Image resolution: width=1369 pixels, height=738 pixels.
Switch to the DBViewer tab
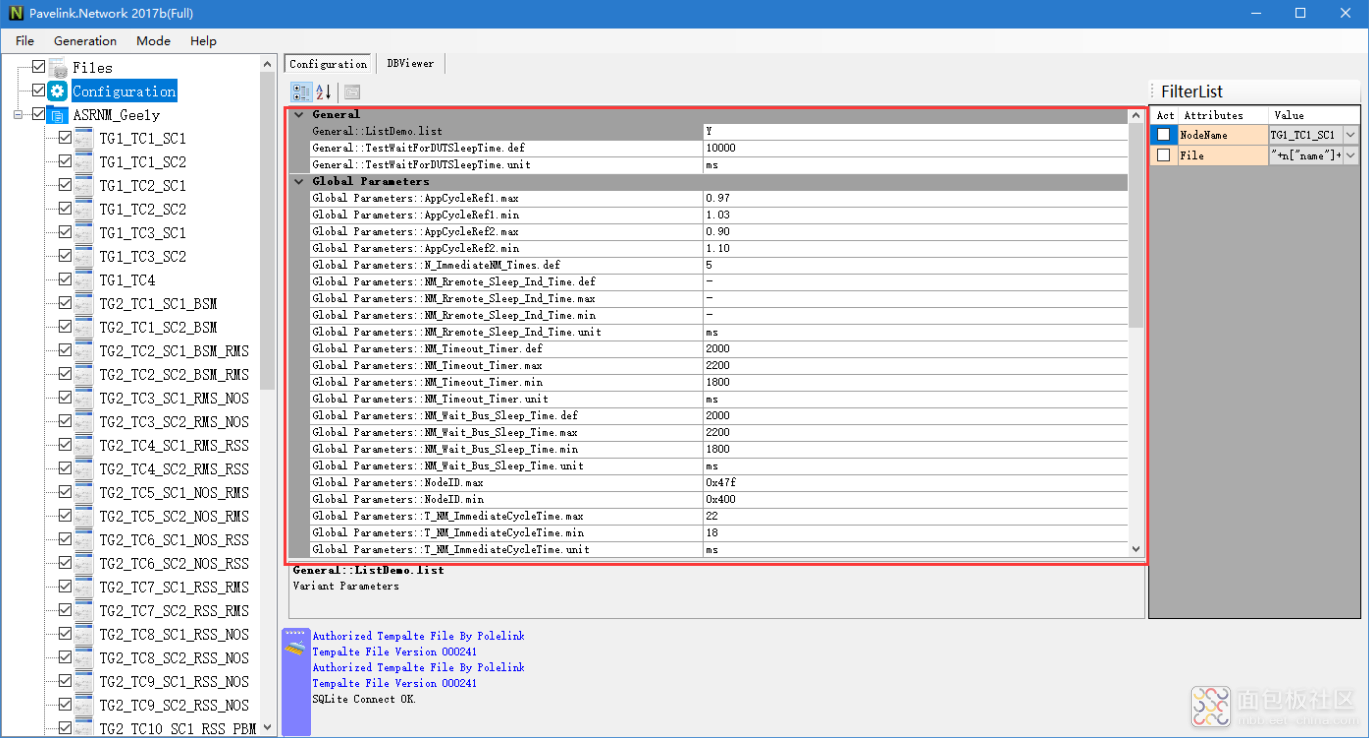tap(411, 63)
